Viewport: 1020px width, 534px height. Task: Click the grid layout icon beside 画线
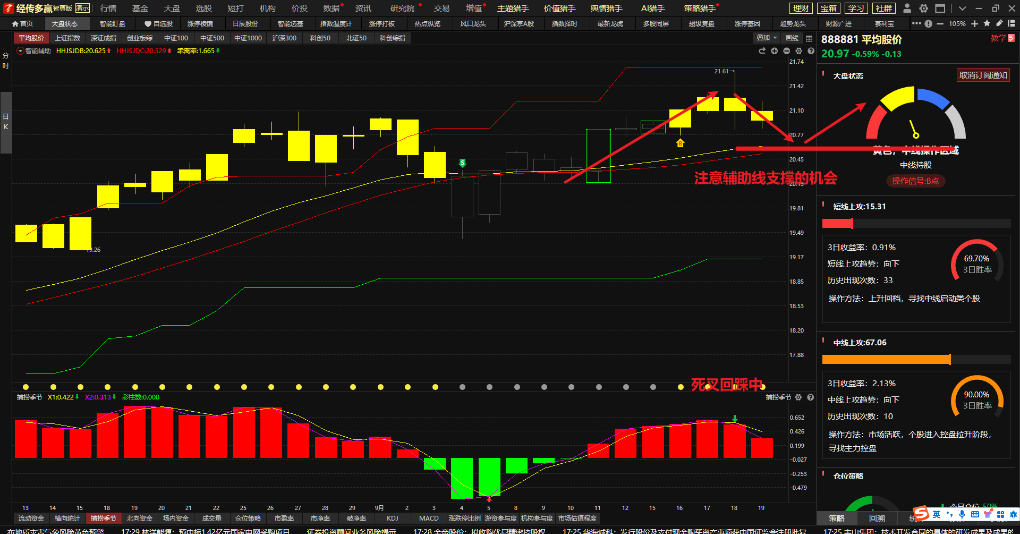pos(809,38)
